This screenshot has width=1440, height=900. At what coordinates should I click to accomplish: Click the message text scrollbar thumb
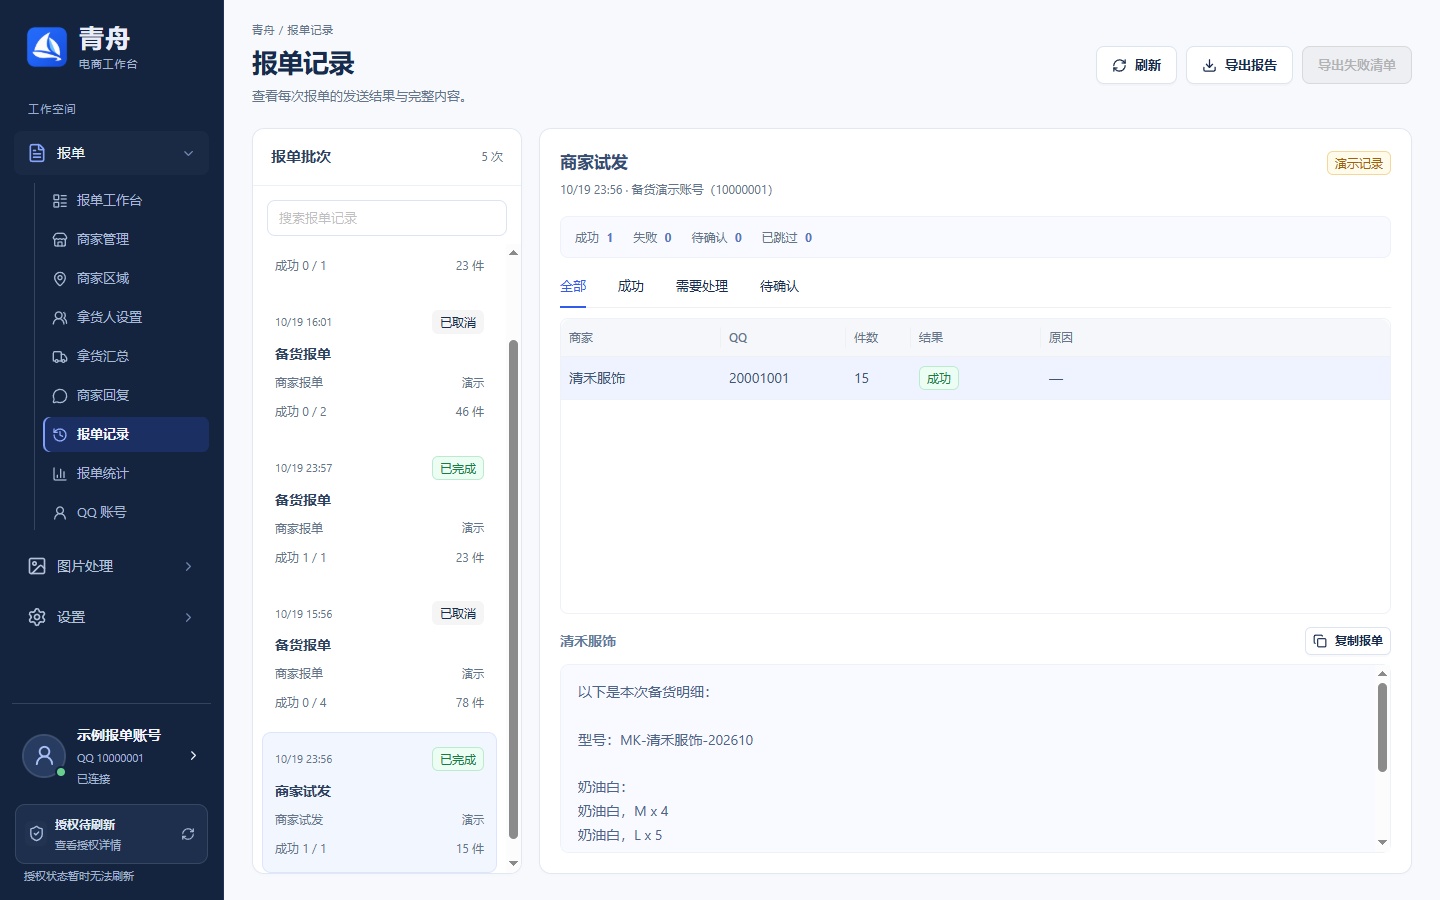[1383, 728]
